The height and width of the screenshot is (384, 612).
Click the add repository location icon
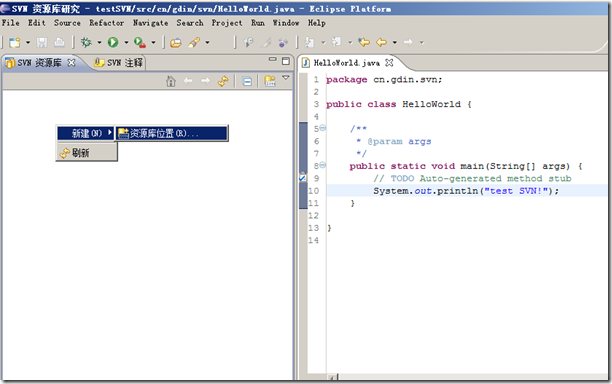(x=270, y=81)
